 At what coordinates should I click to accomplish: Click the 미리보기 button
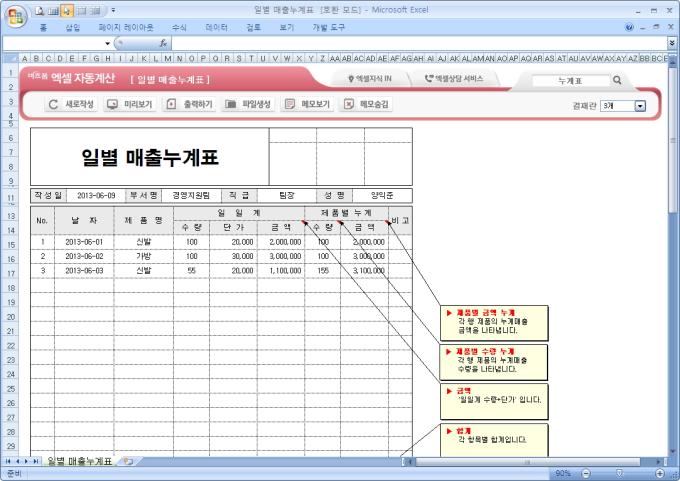tap(130, 104)
